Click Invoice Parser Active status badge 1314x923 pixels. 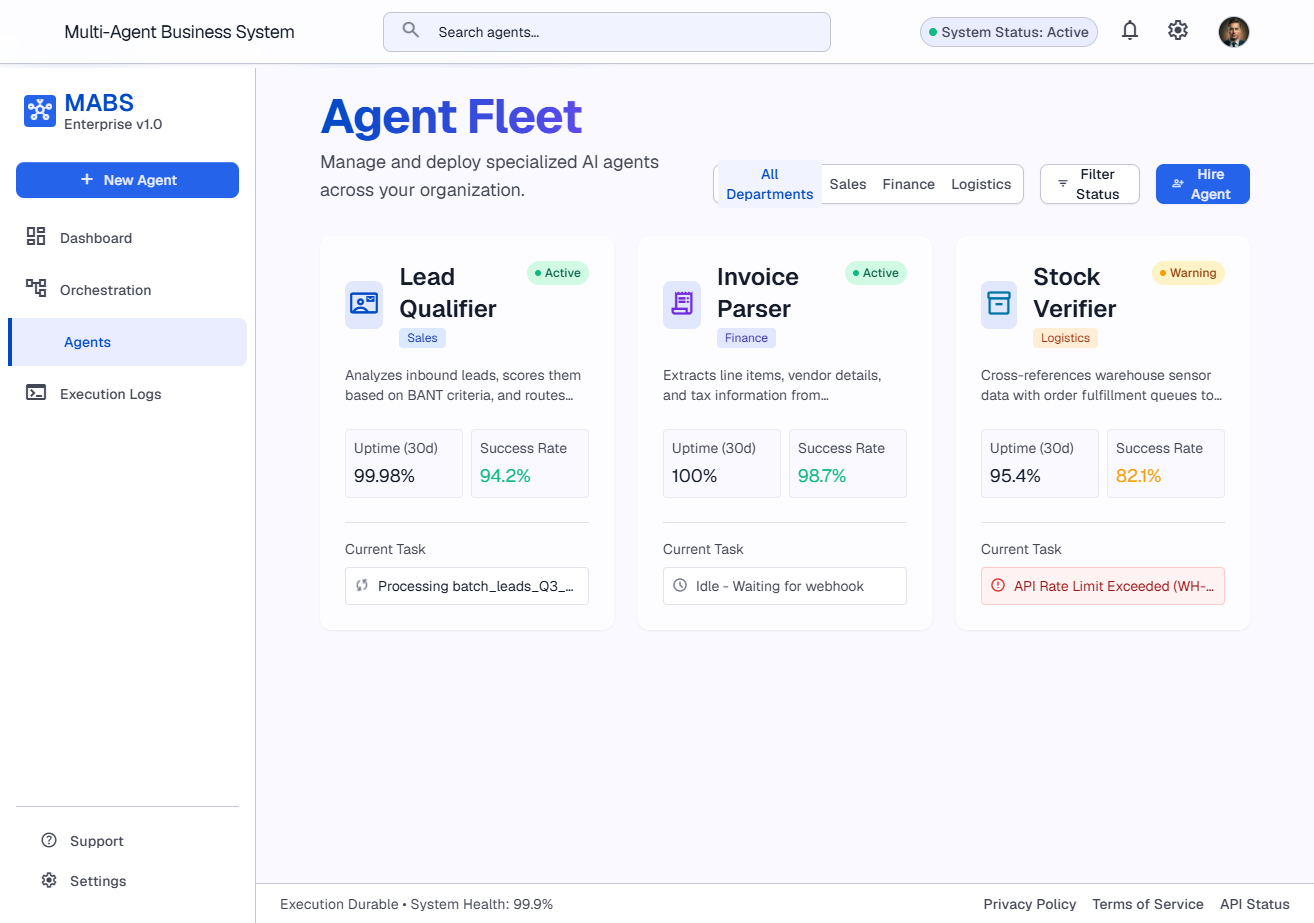click(x=876, y=273)
